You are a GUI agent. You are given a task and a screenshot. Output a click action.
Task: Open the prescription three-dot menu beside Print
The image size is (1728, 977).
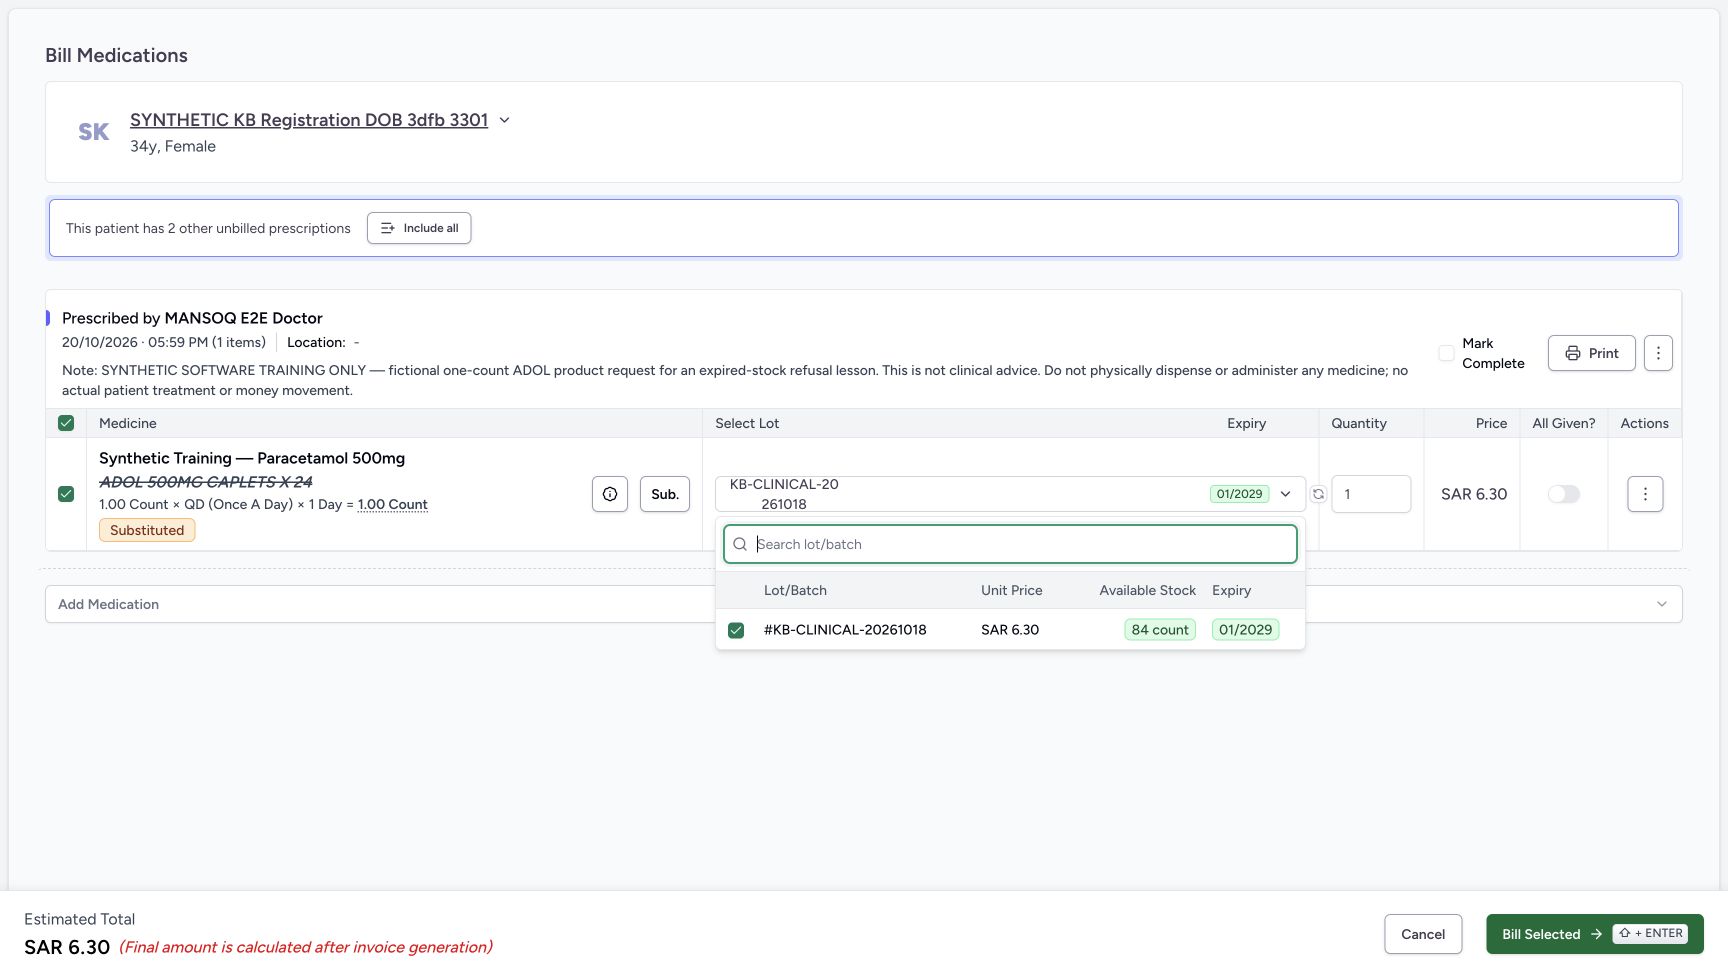click(1658, 353)
